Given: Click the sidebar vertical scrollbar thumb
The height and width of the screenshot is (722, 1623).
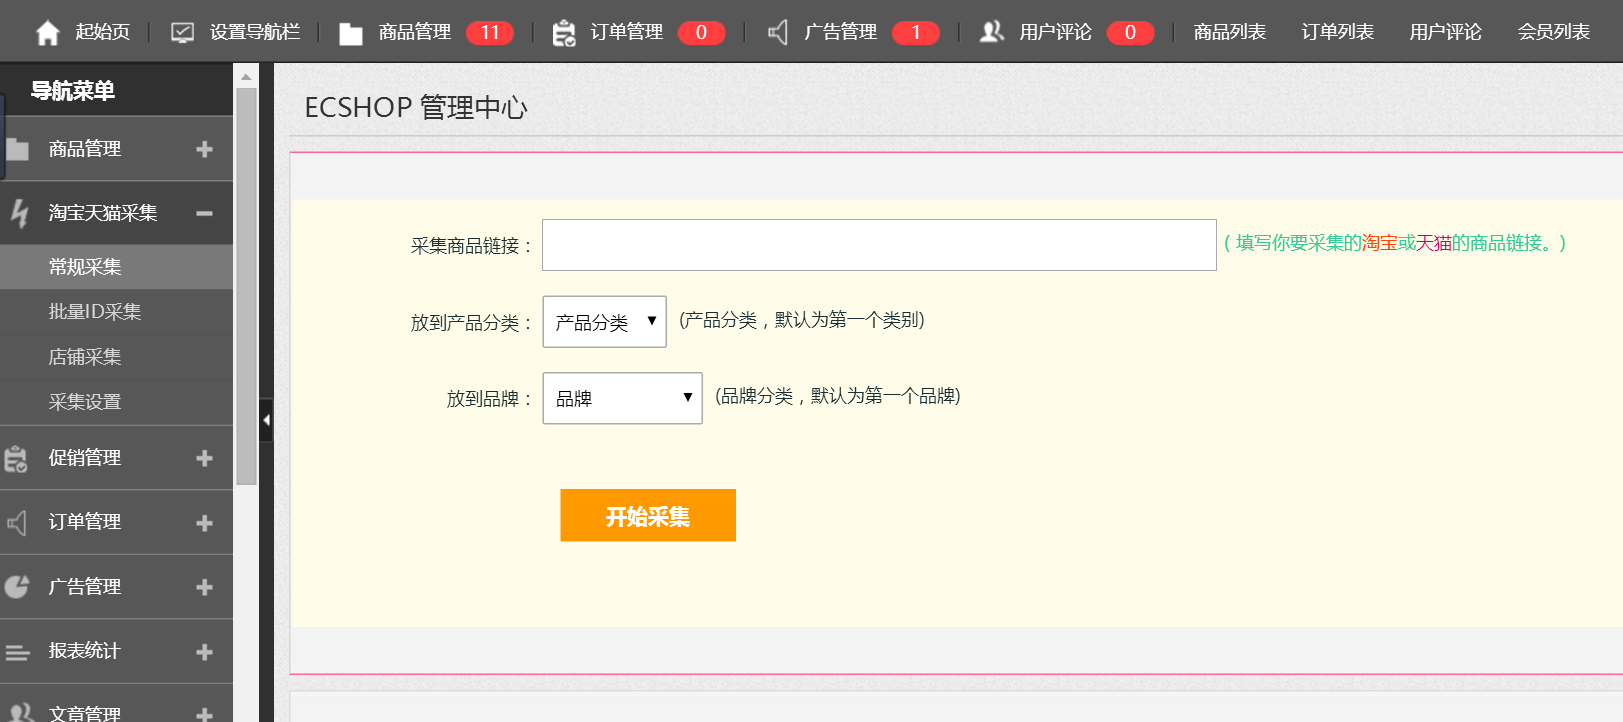Looking at the screenshot, I should coord(246,287).
